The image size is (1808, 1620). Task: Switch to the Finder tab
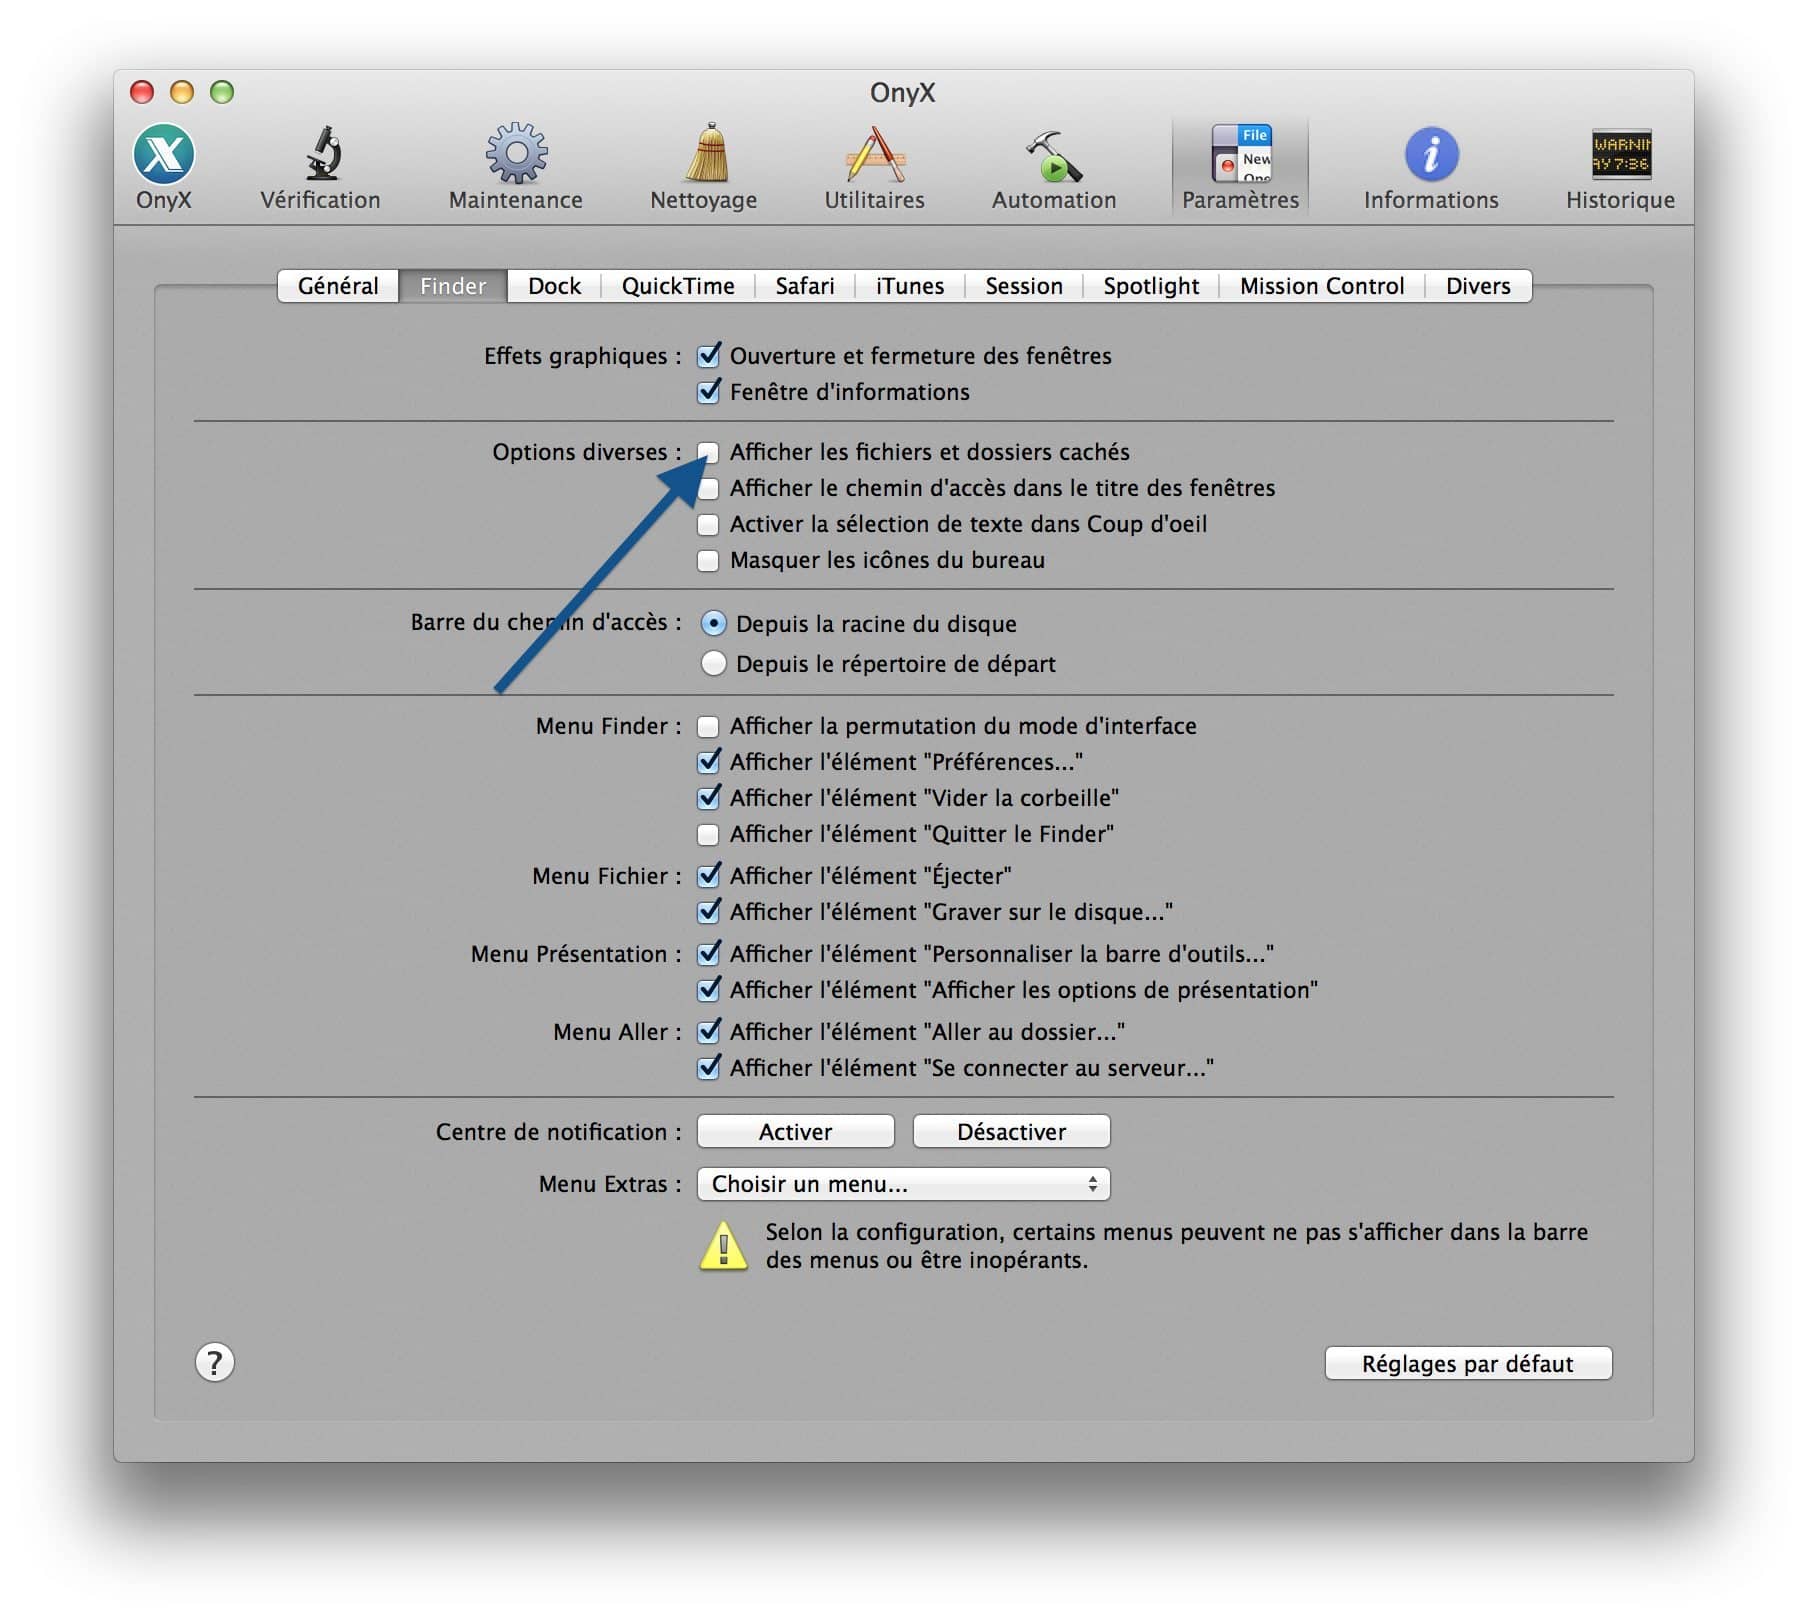(453, 286)
